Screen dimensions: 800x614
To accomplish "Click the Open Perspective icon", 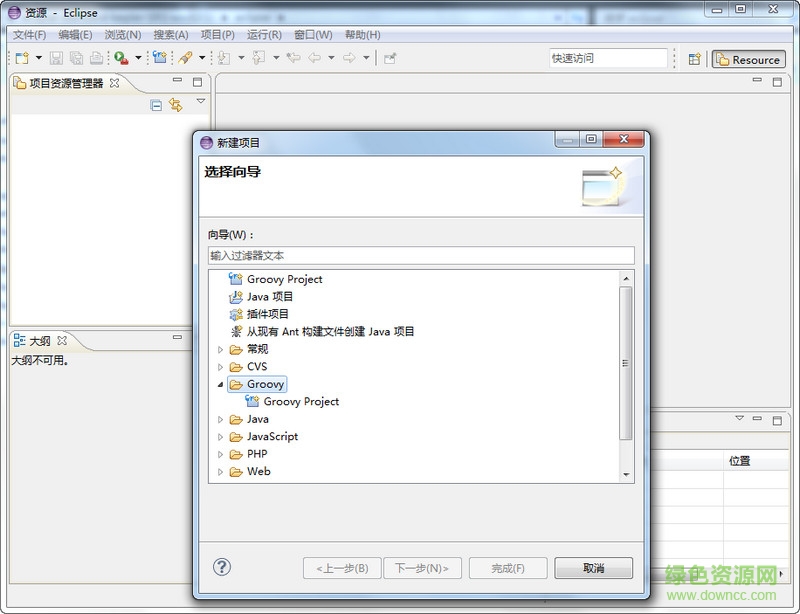I will 695,59.
